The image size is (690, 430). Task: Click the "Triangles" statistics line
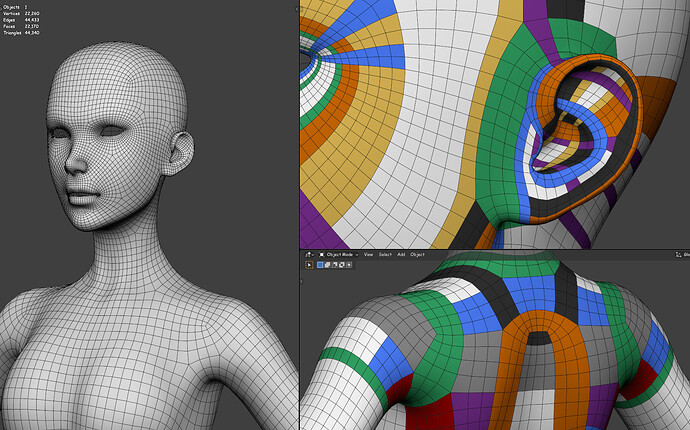tap(21, 33)
